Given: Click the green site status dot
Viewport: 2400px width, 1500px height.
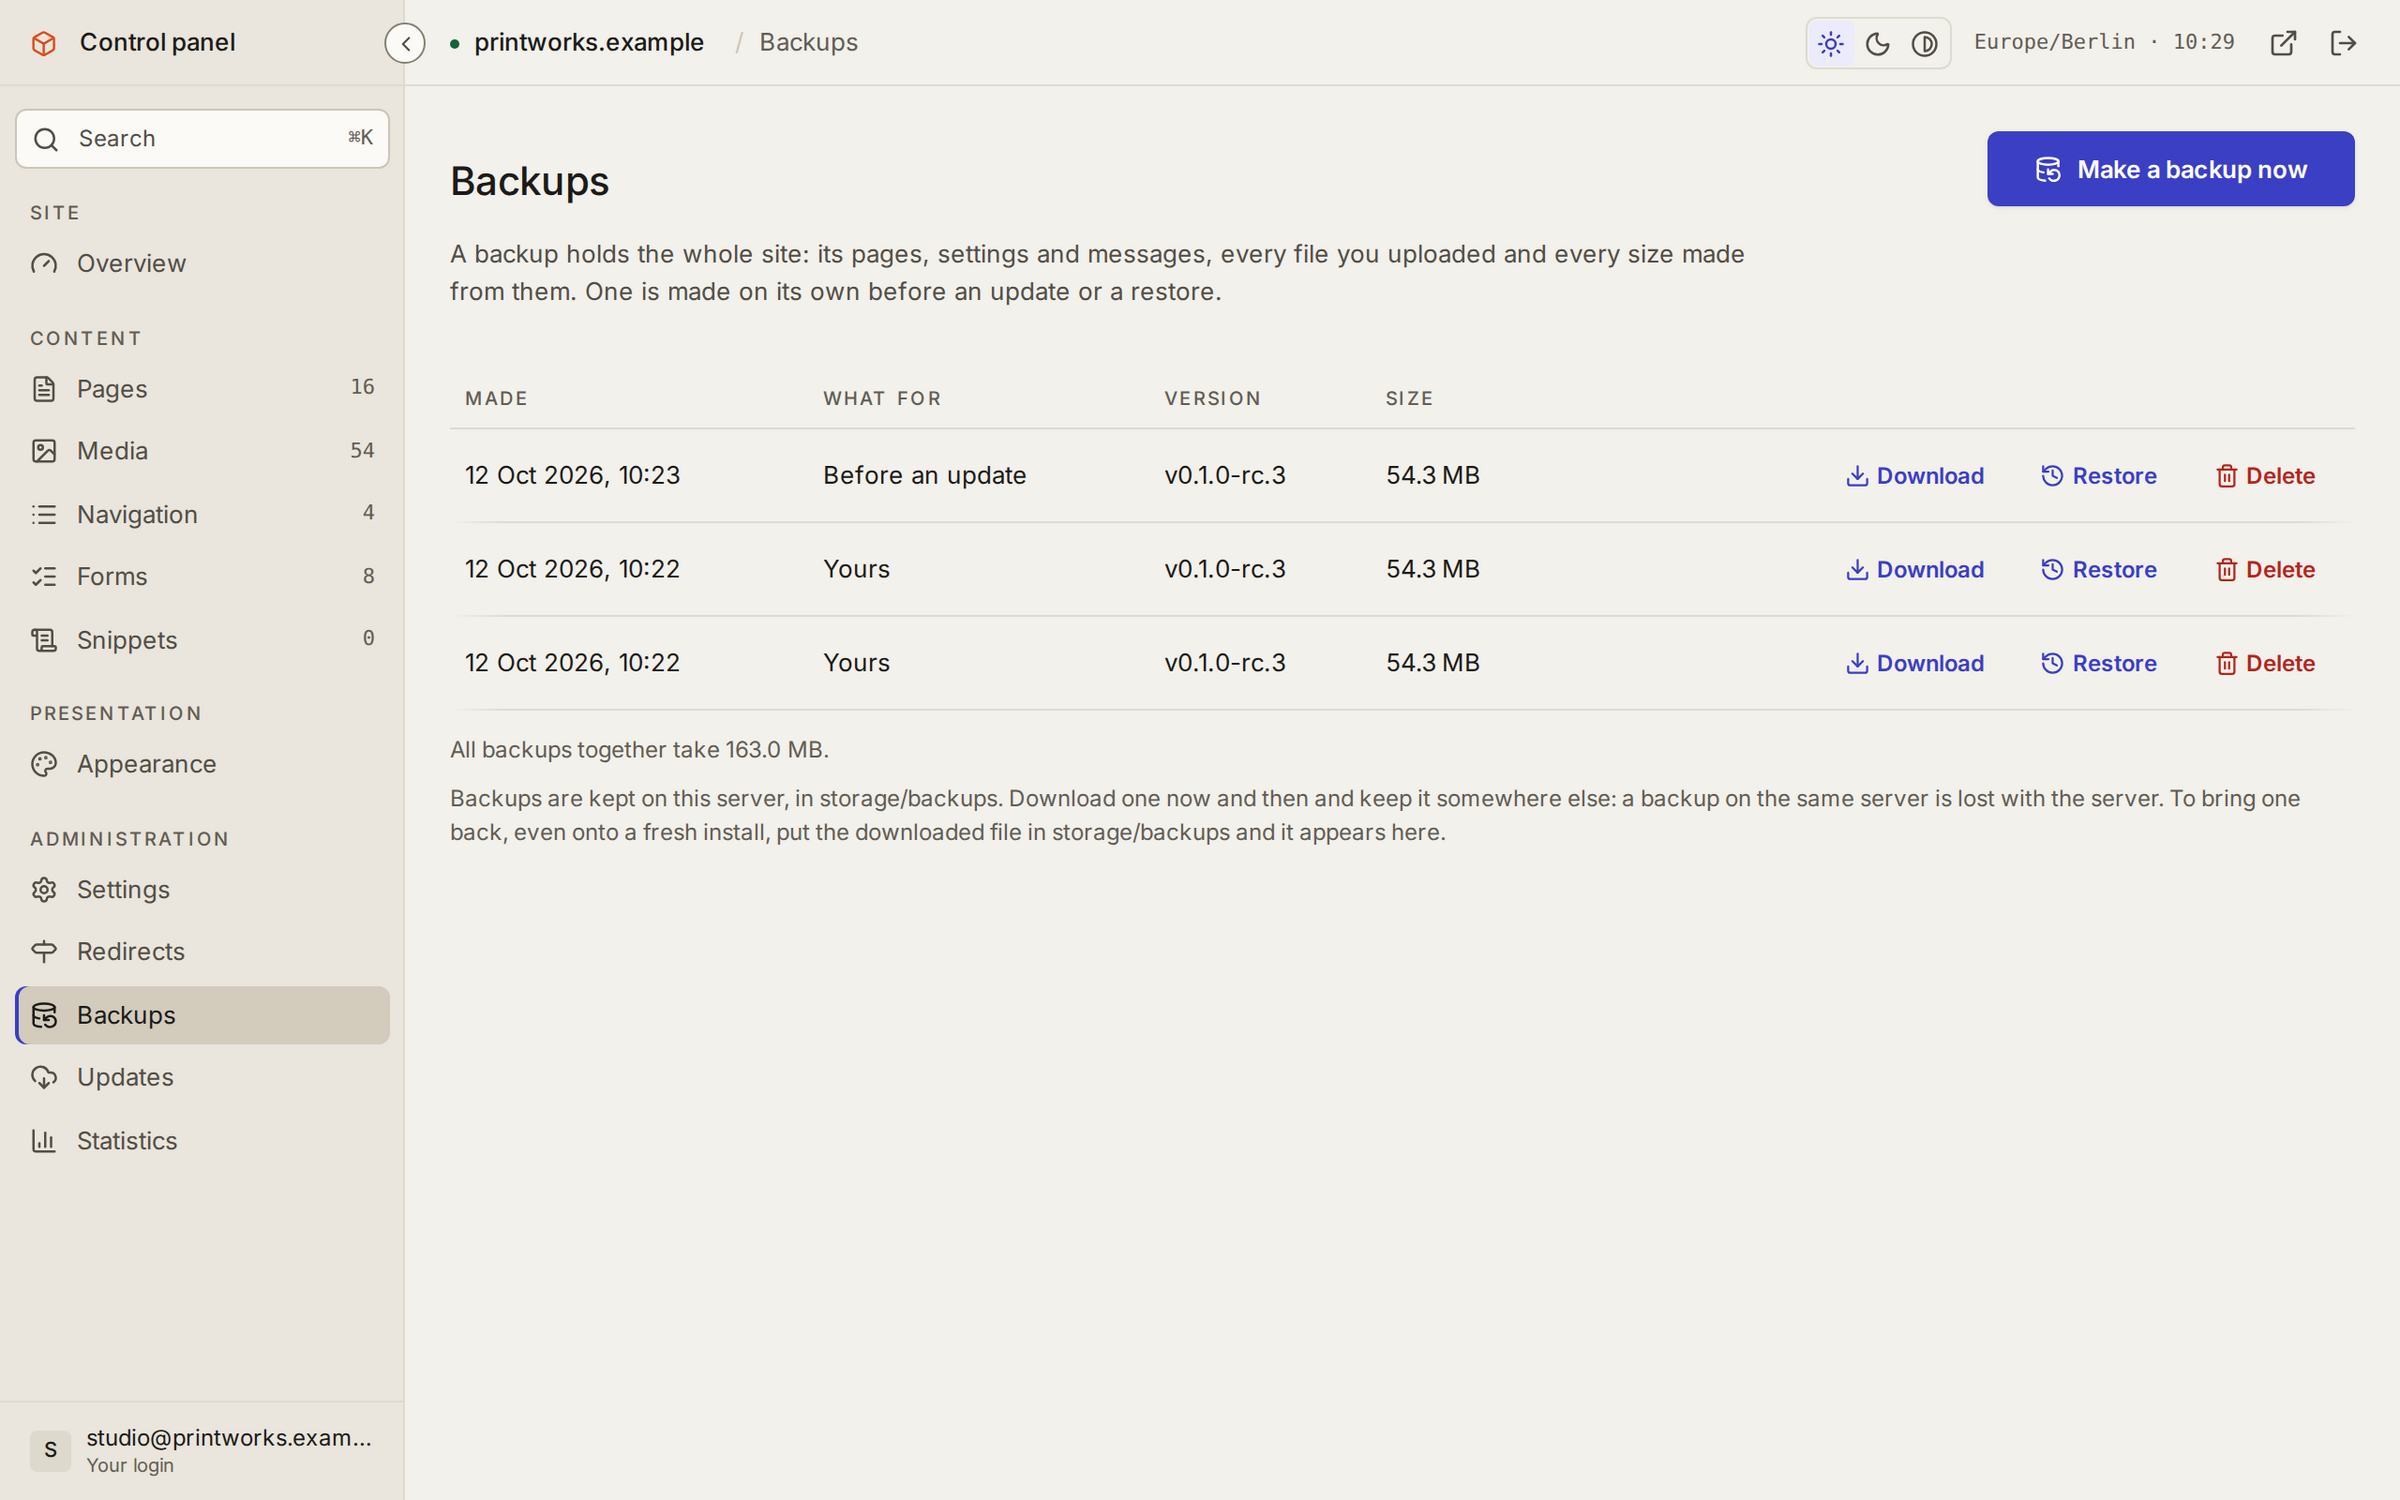Looking at the screenshot, I should [x=455, y=43].
